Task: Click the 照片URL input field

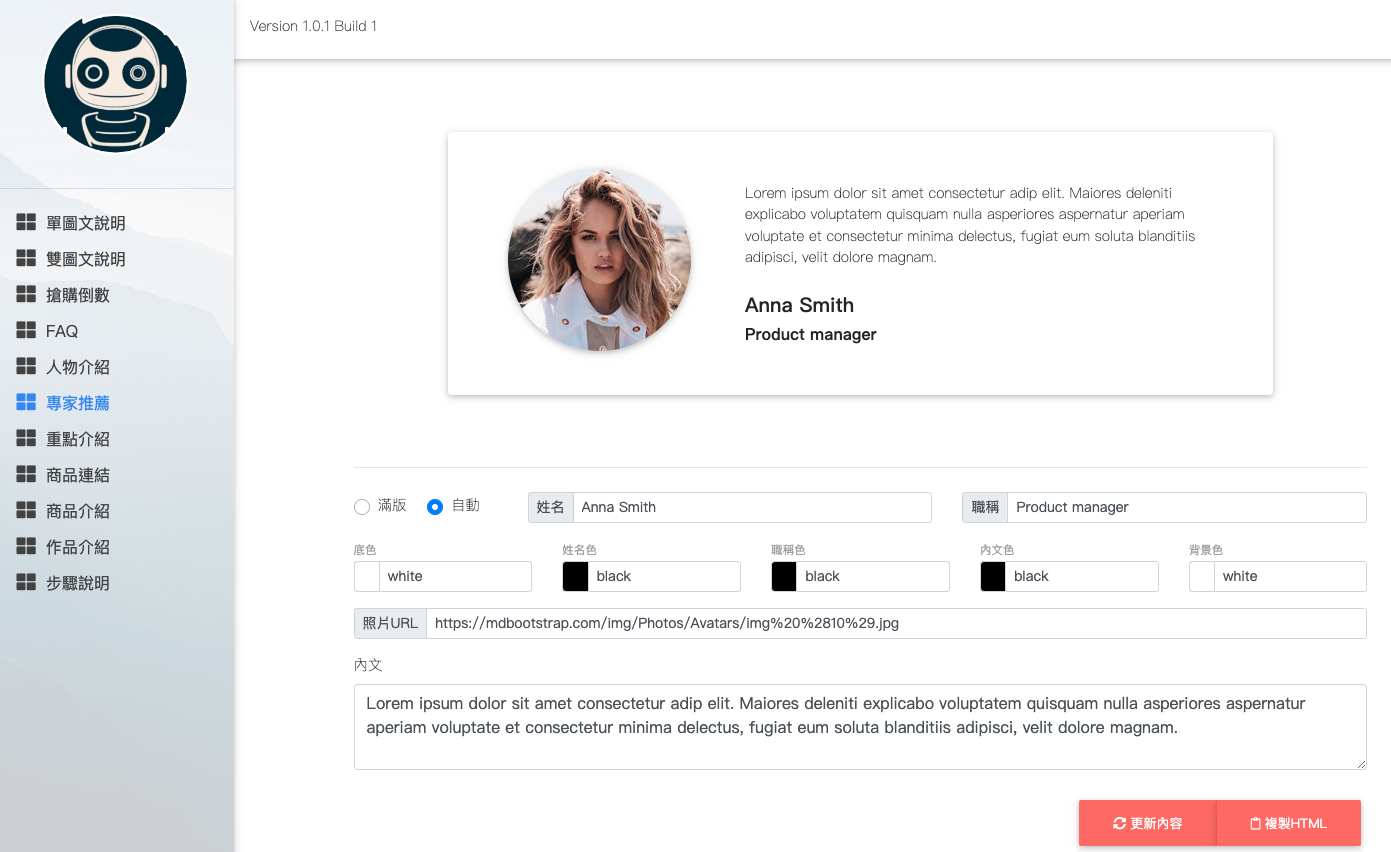Action: [895, 623]
